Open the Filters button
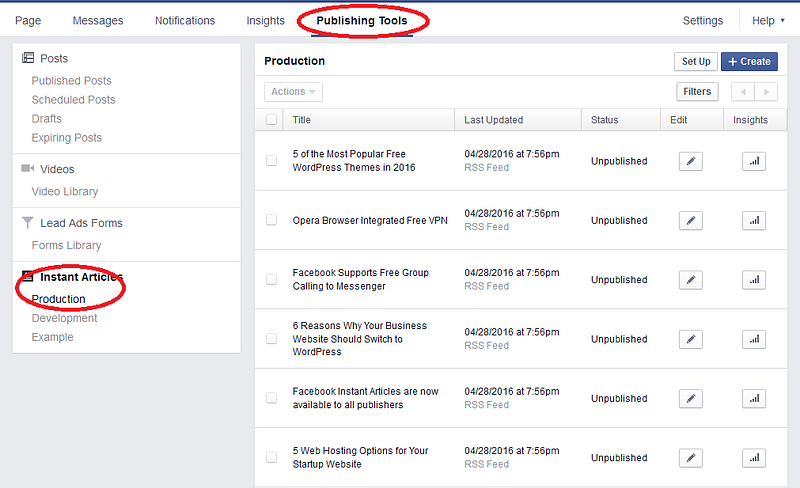 click(697, 91)
